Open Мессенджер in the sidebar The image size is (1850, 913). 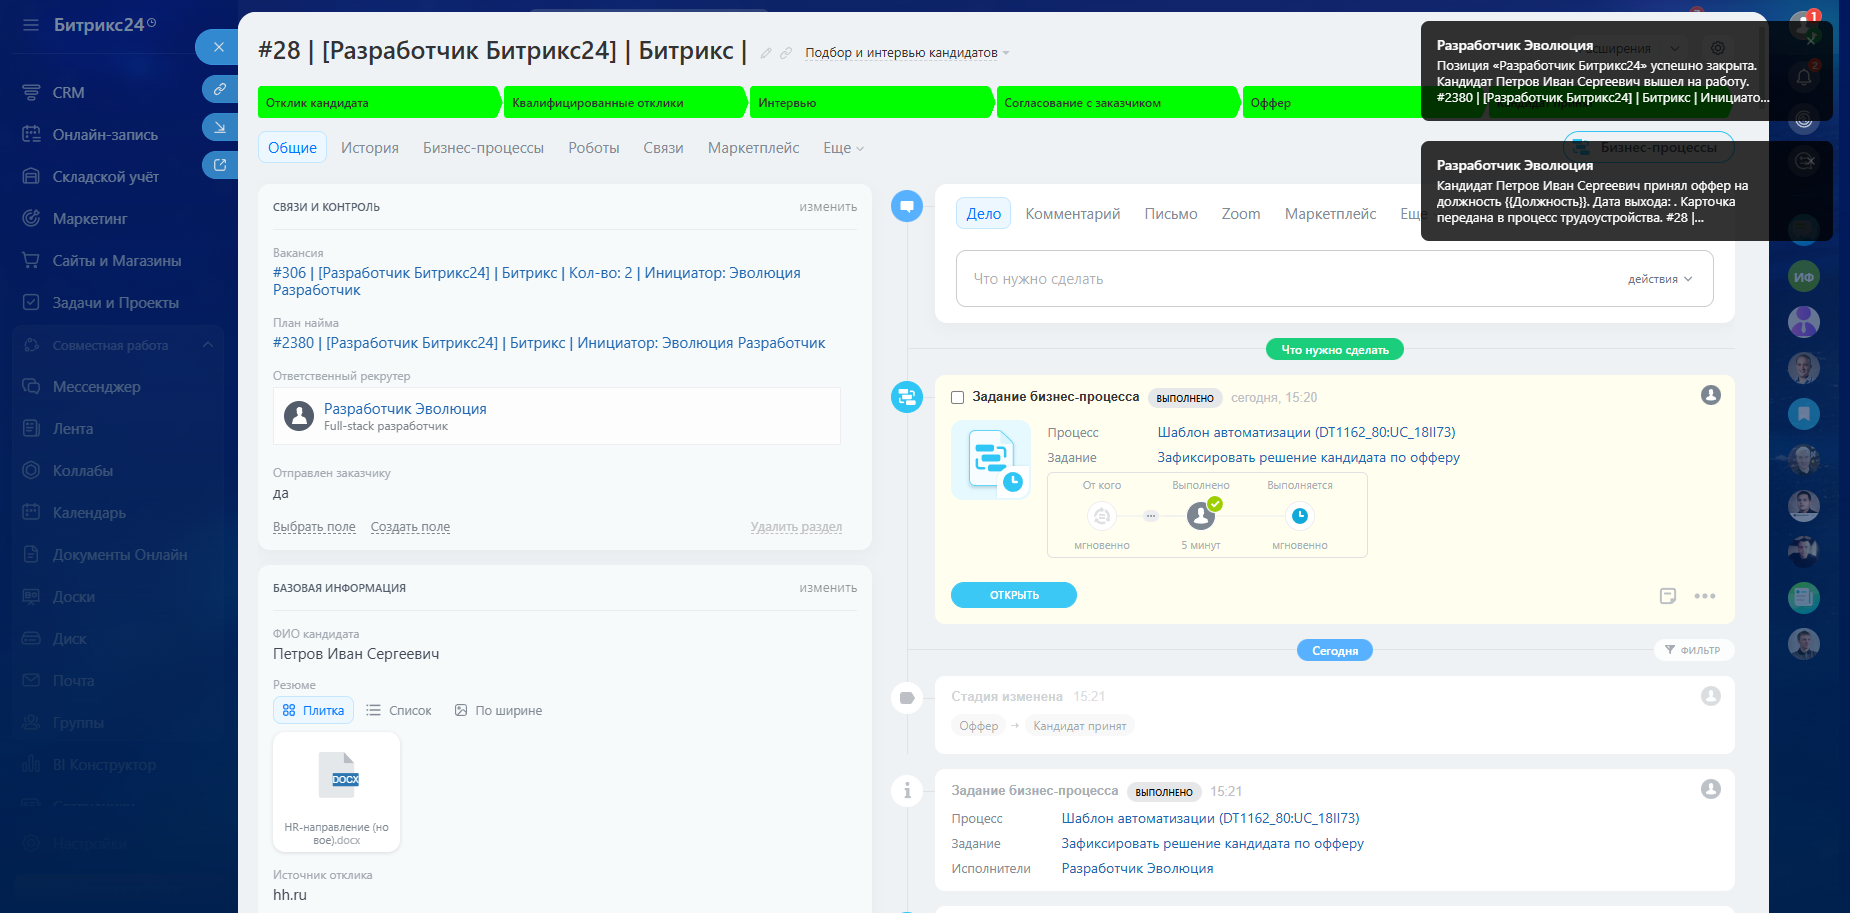coord(96,387)
